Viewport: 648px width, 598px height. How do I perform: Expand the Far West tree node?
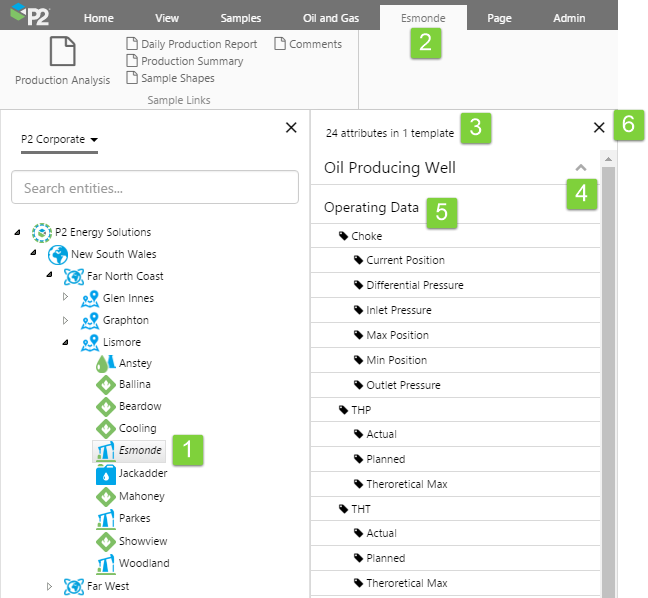click(x=49, y=586)
